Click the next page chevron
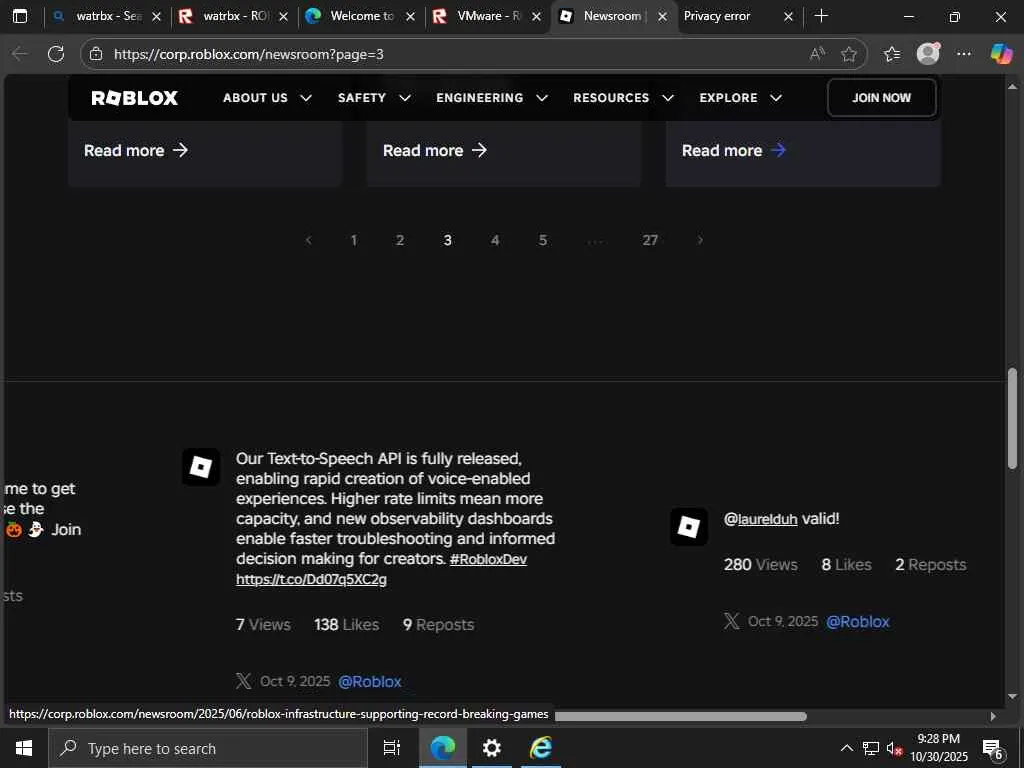1024x768 pixels. click(x=700, y=240)
